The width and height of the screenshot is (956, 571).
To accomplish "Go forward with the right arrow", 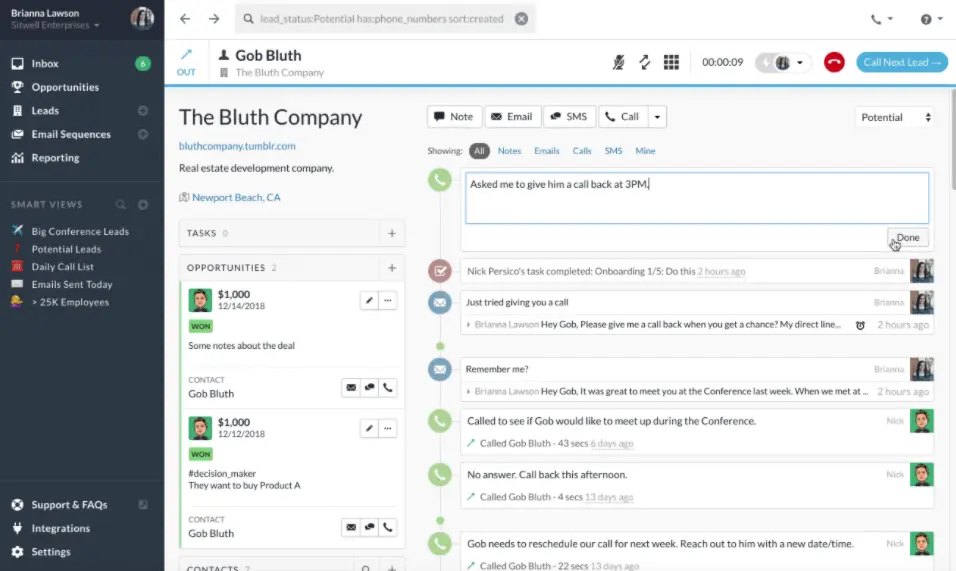I will [214, 19].
